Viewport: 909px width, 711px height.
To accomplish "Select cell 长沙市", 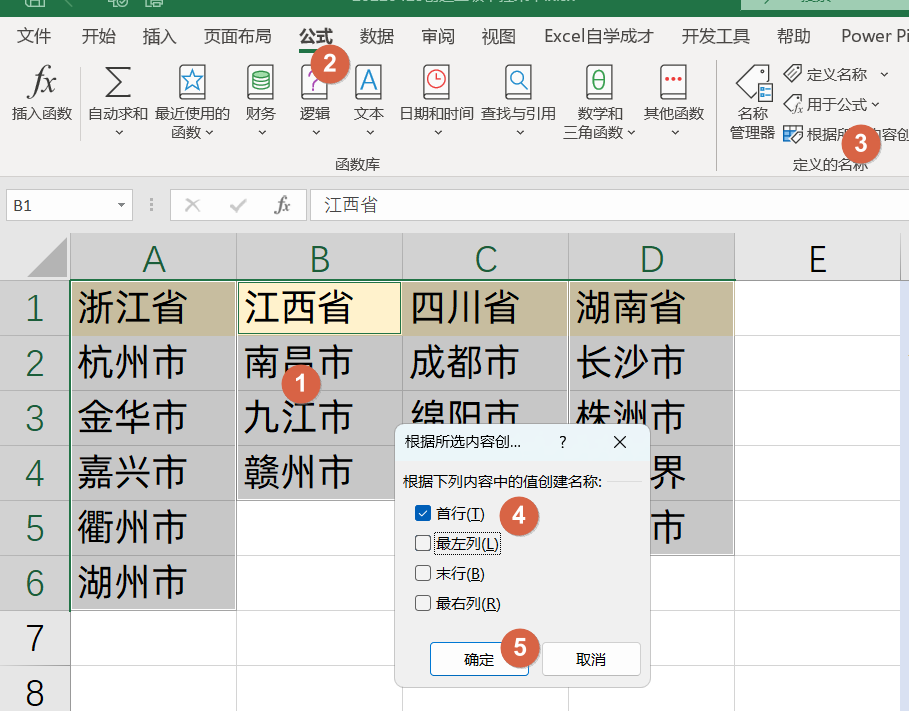I will [x=652, y=362].
